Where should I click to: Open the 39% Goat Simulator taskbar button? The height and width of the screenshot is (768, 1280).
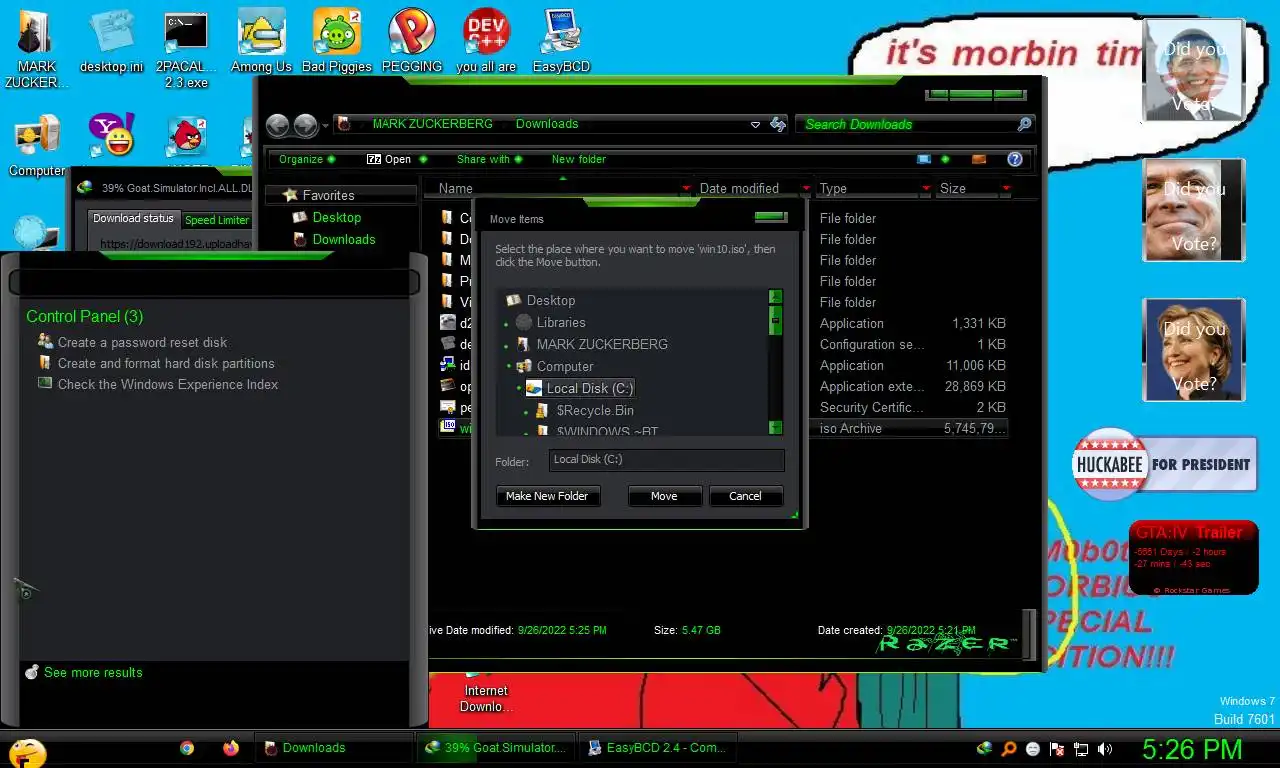tap(495, 747)
